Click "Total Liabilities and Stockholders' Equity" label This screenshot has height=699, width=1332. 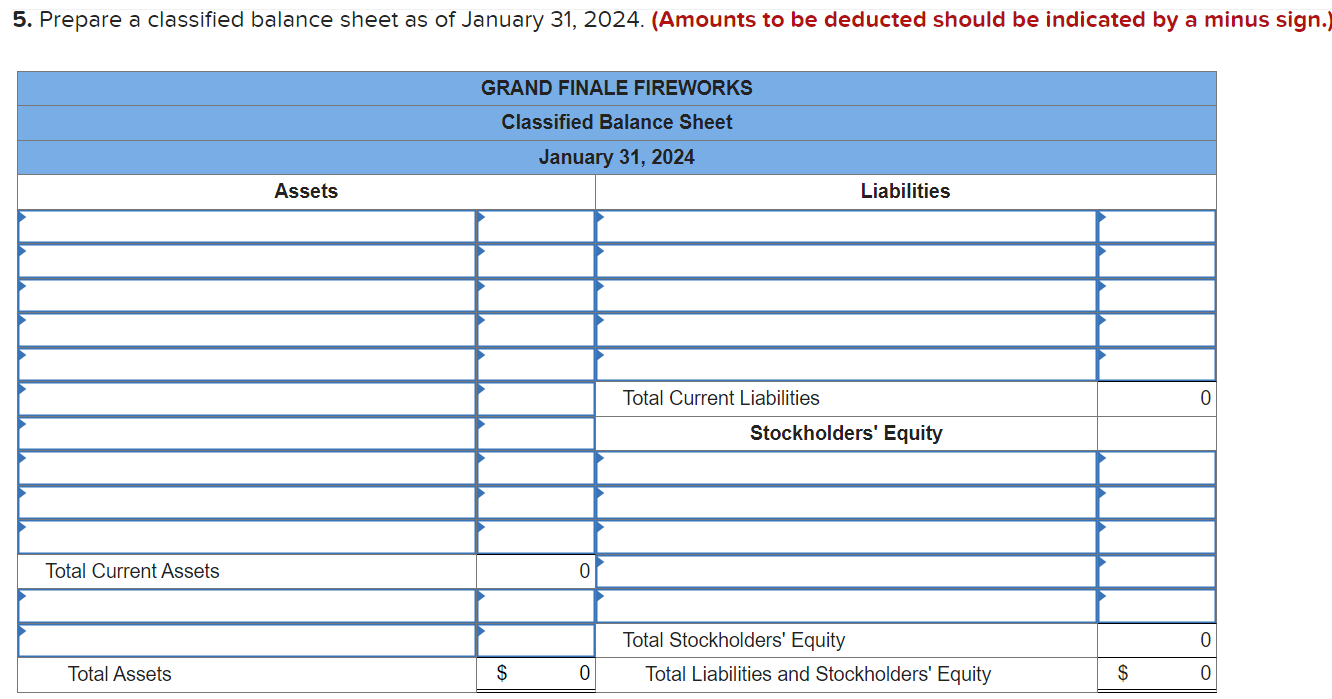818,674
